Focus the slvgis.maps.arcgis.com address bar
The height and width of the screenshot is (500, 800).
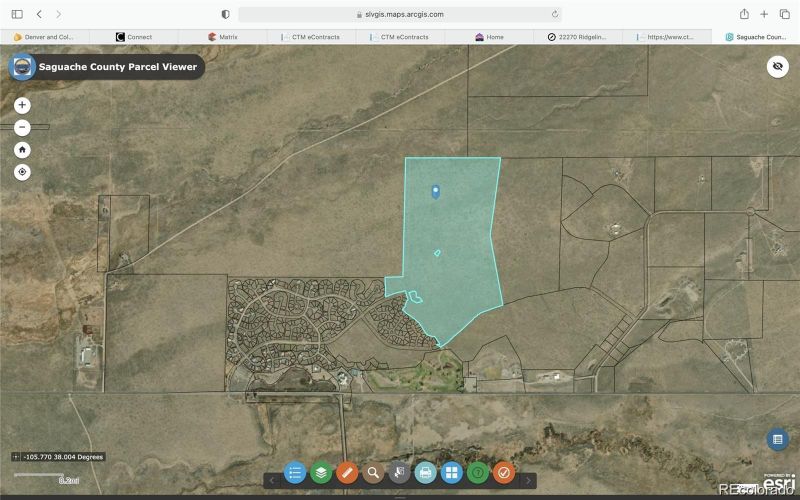tap(400, 14)
